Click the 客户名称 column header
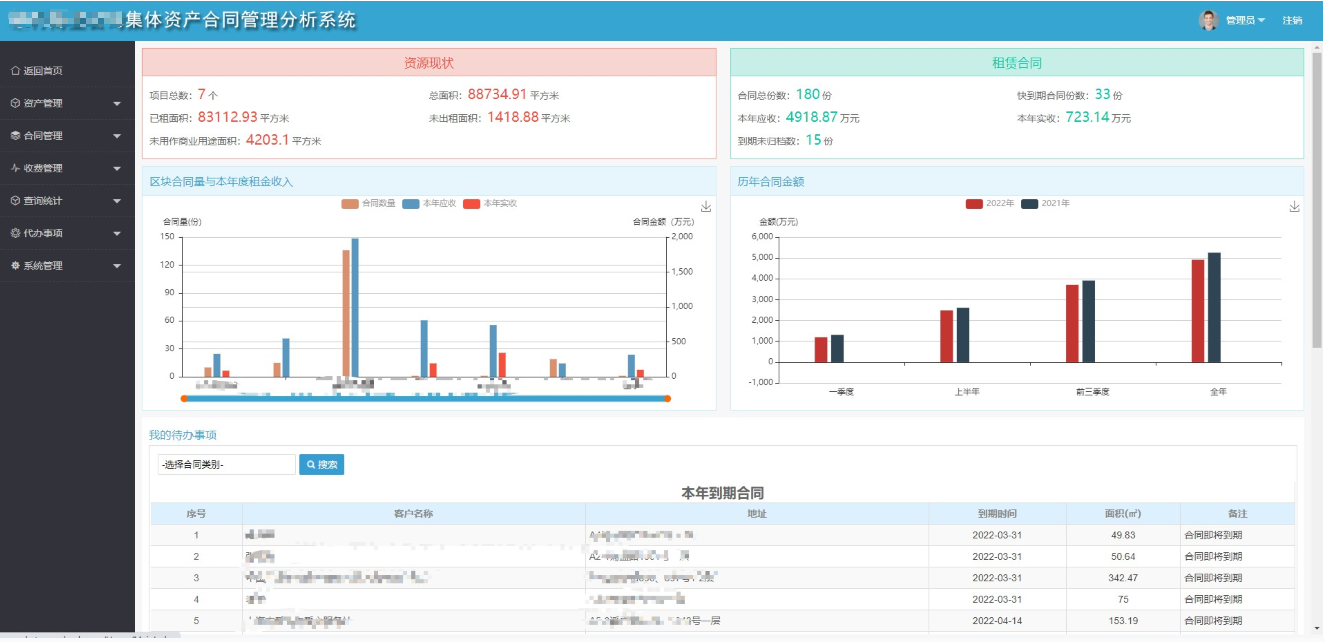 (413, 514)
